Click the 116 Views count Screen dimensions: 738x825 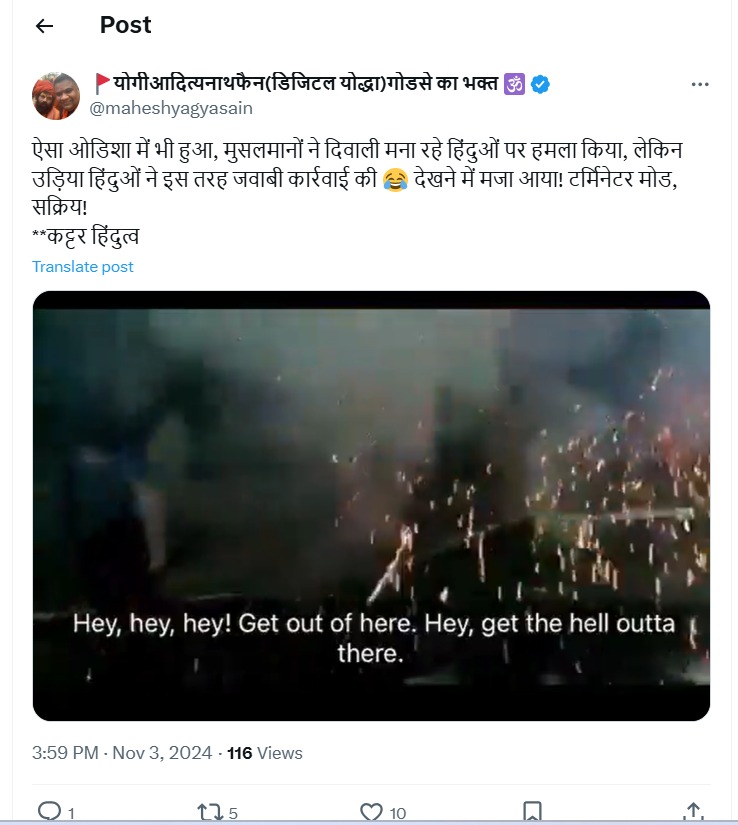(265, 753)
